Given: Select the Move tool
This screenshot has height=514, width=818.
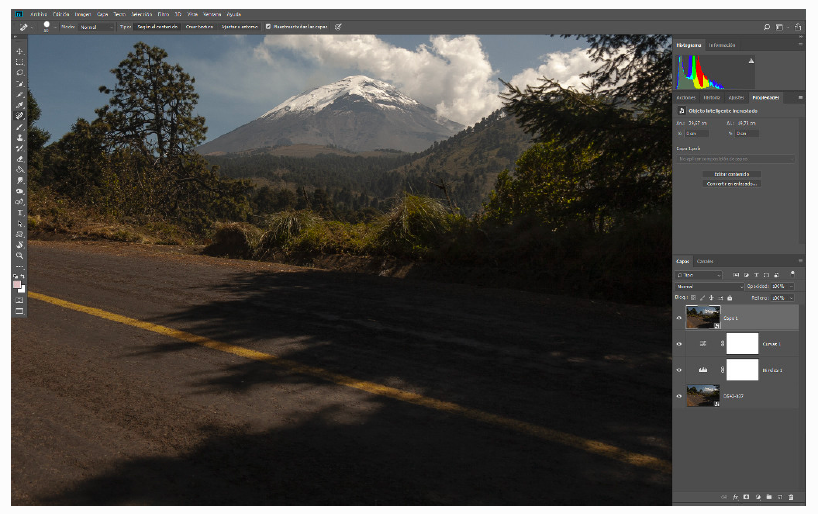Looking at the screenshot, I should tap(19, 51).
